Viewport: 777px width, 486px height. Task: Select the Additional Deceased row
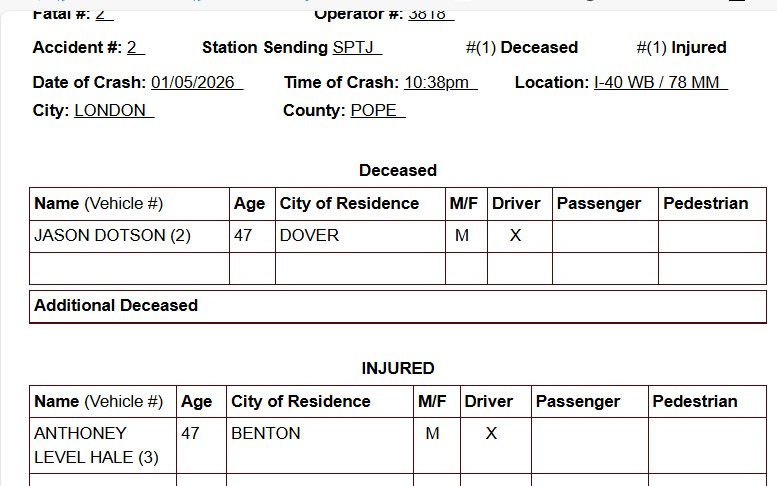tap(398, 306)
